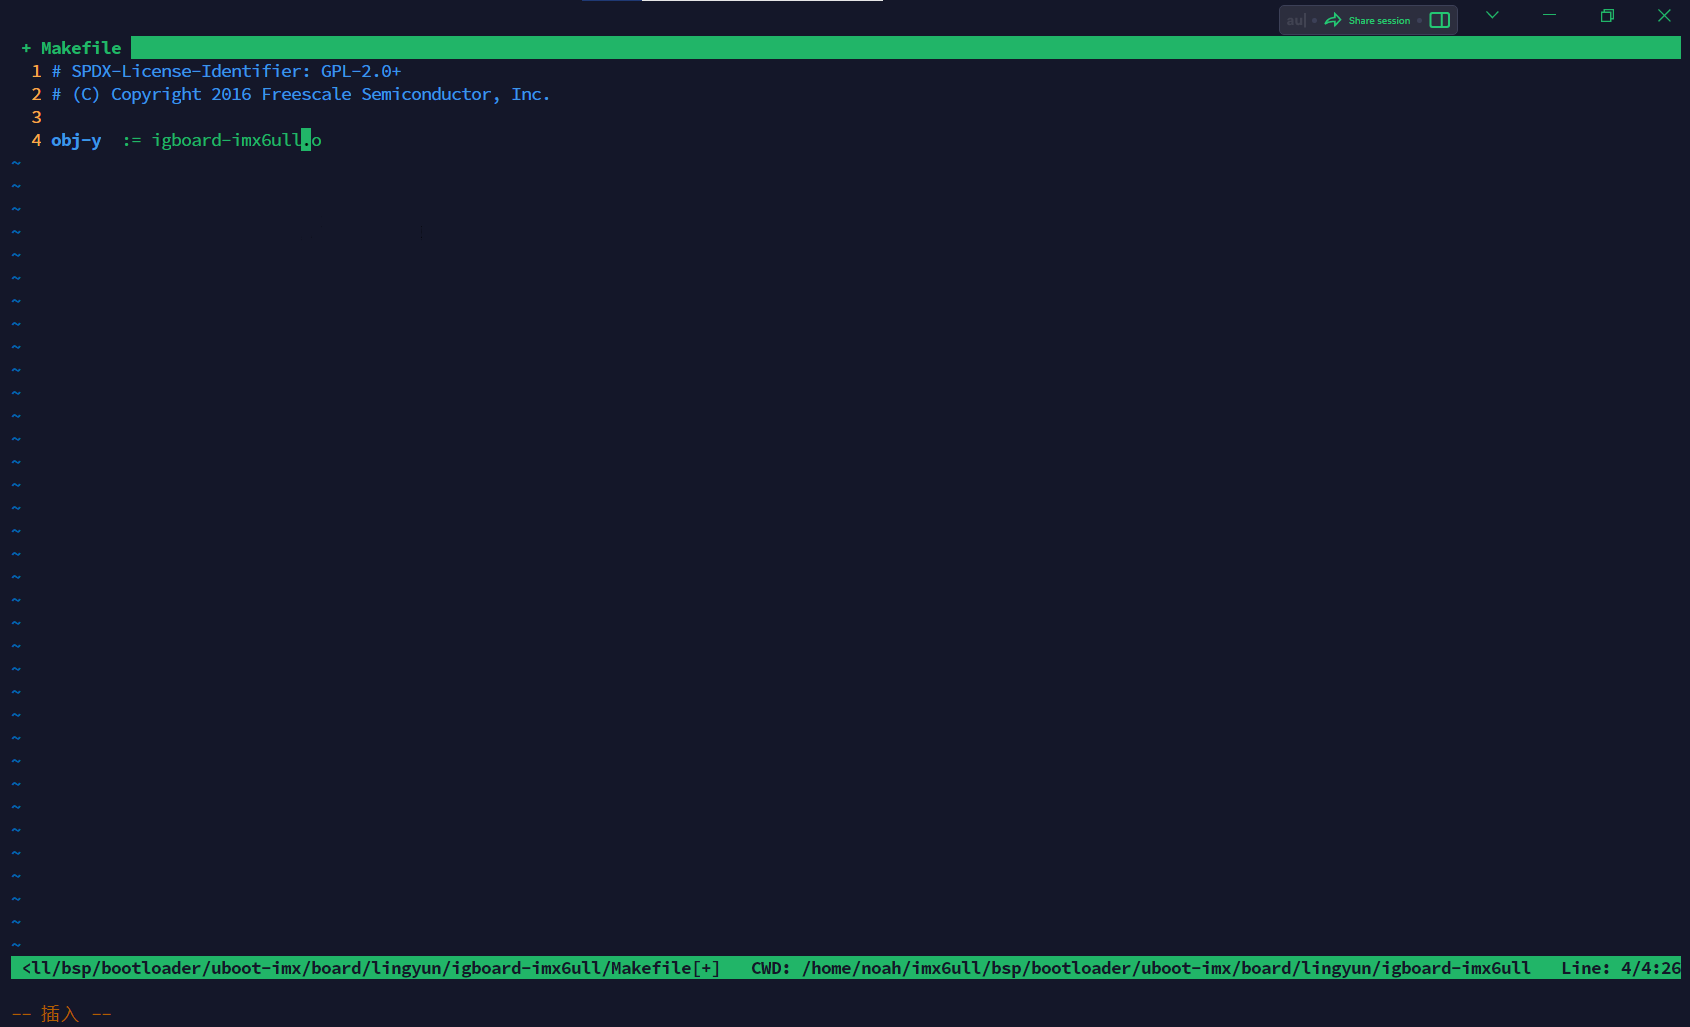Click the 'au' search input field
The width and height of the screenshot is (1690, 1027).
pyautogui.click(x=1297, y=20)
